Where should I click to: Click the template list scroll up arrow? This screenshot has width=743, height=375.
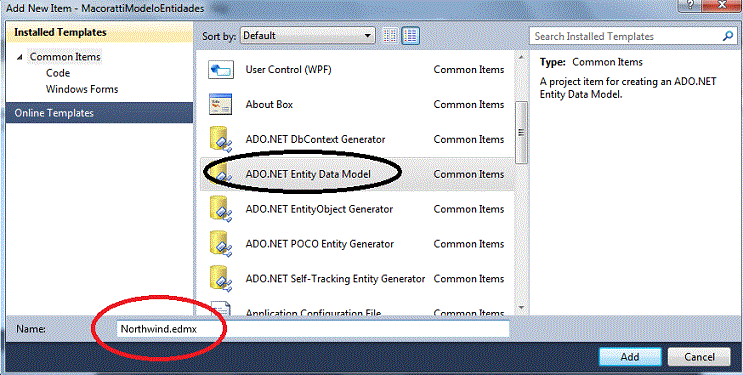[521, 58]
